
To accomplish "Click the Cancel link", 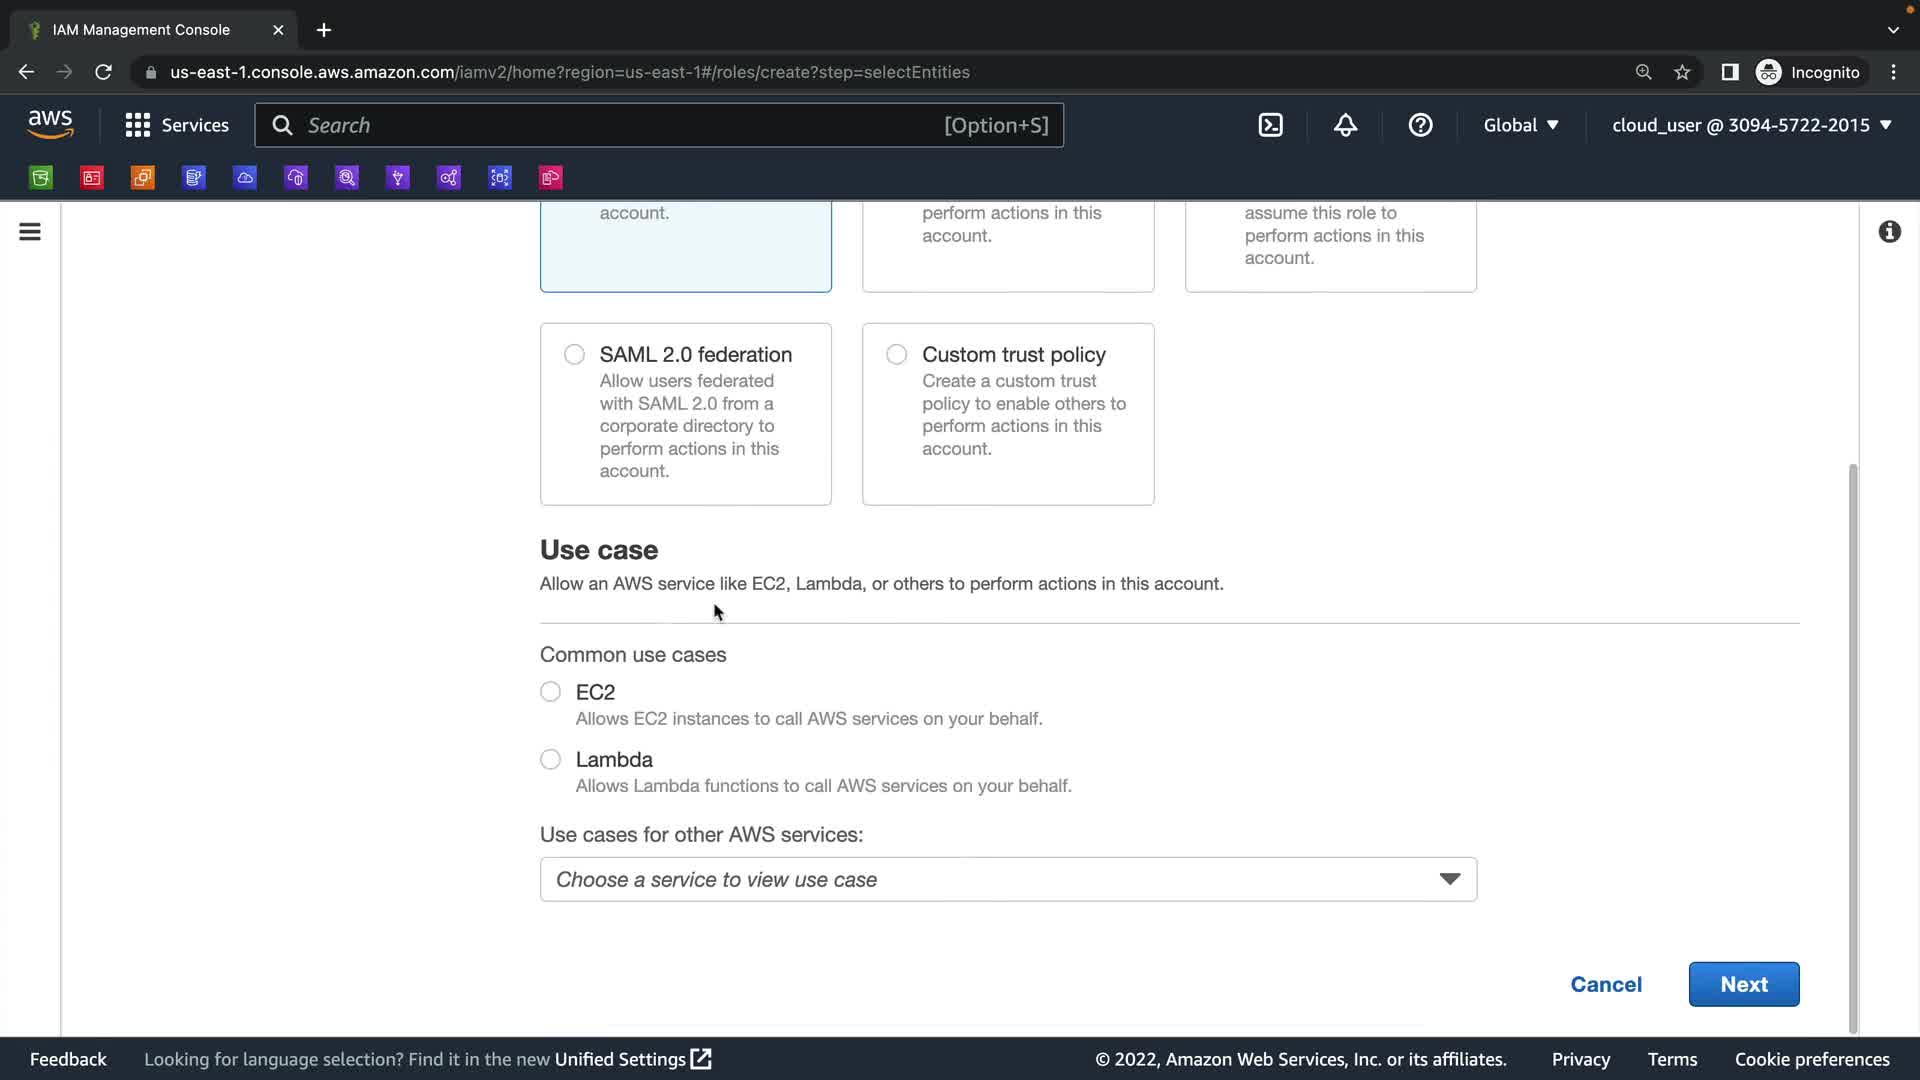I will 1605,985.
